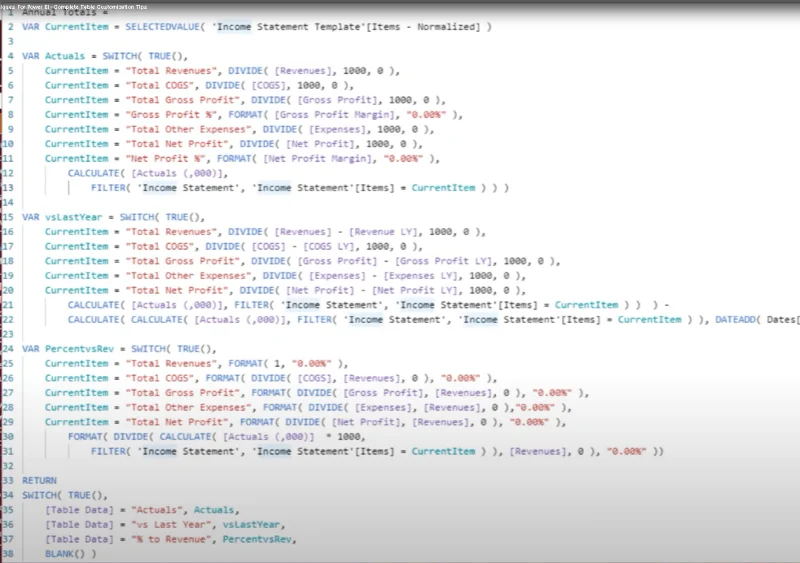
Task: Click CurrentItem reference on line 31
Action: (x=443, y=451)
